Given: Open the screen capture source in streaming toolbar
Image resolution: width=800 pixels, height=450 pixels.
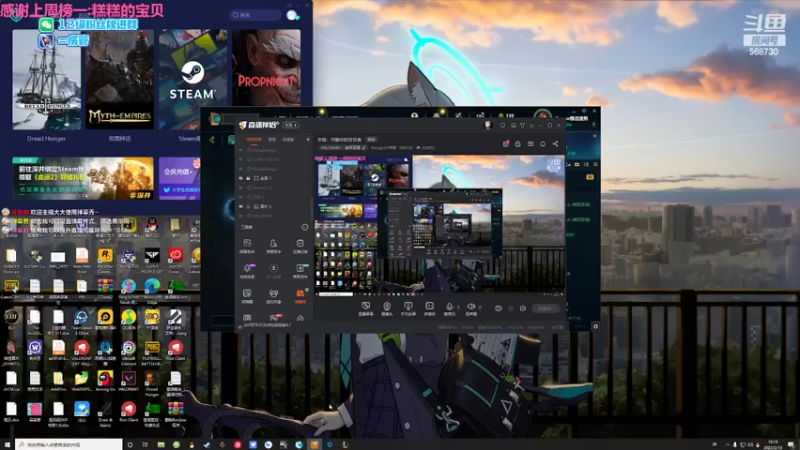Looking at the screenshot, I should pos(366,308).
